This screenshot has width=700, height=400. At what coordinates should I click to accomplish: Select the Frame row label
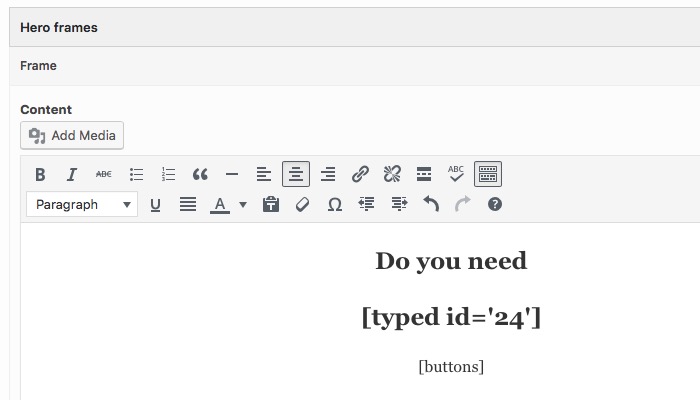click(38, 66)
